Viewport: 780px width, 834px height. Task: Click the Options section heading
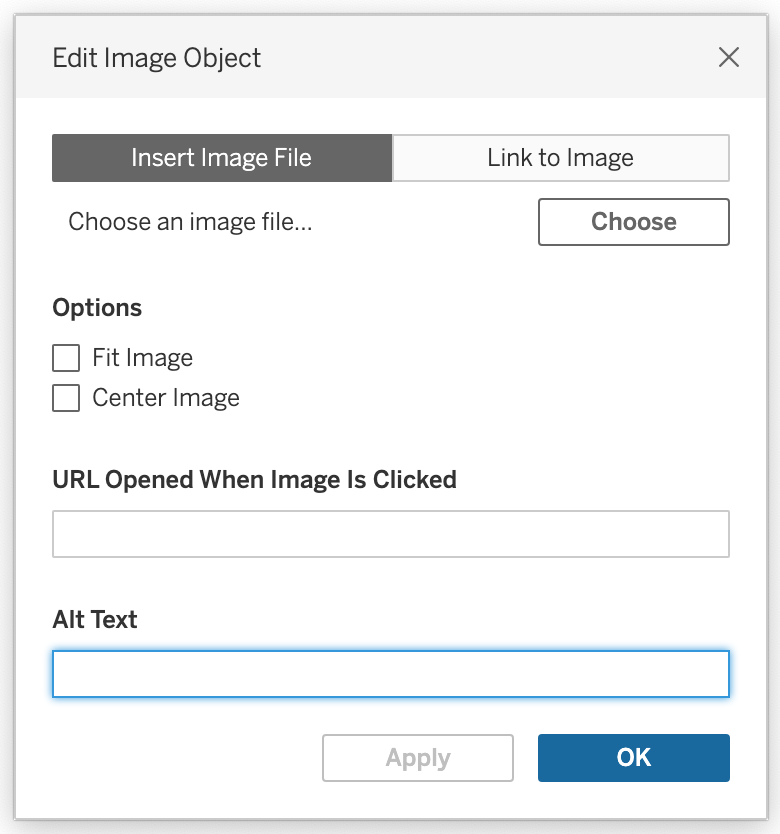pos(97,308)
